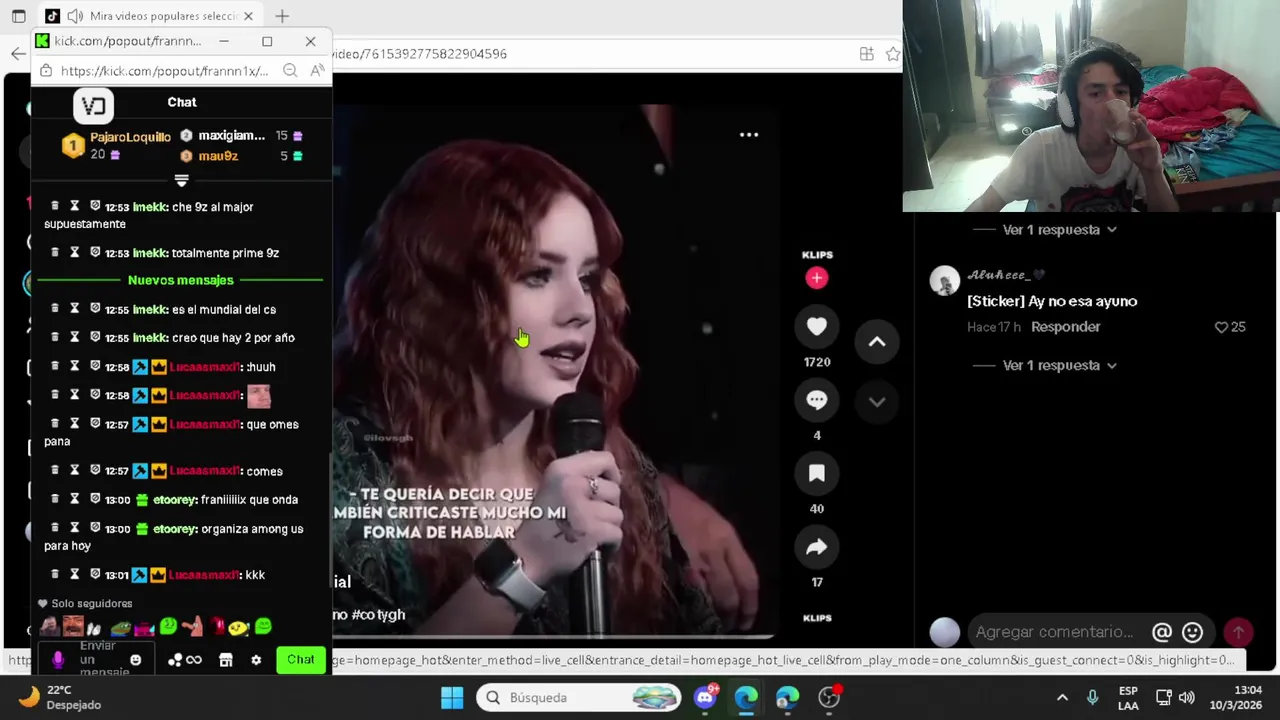
Task: Open OBS Studio from the taskbar
Action: pyautogui.click(x=829, y=697)
